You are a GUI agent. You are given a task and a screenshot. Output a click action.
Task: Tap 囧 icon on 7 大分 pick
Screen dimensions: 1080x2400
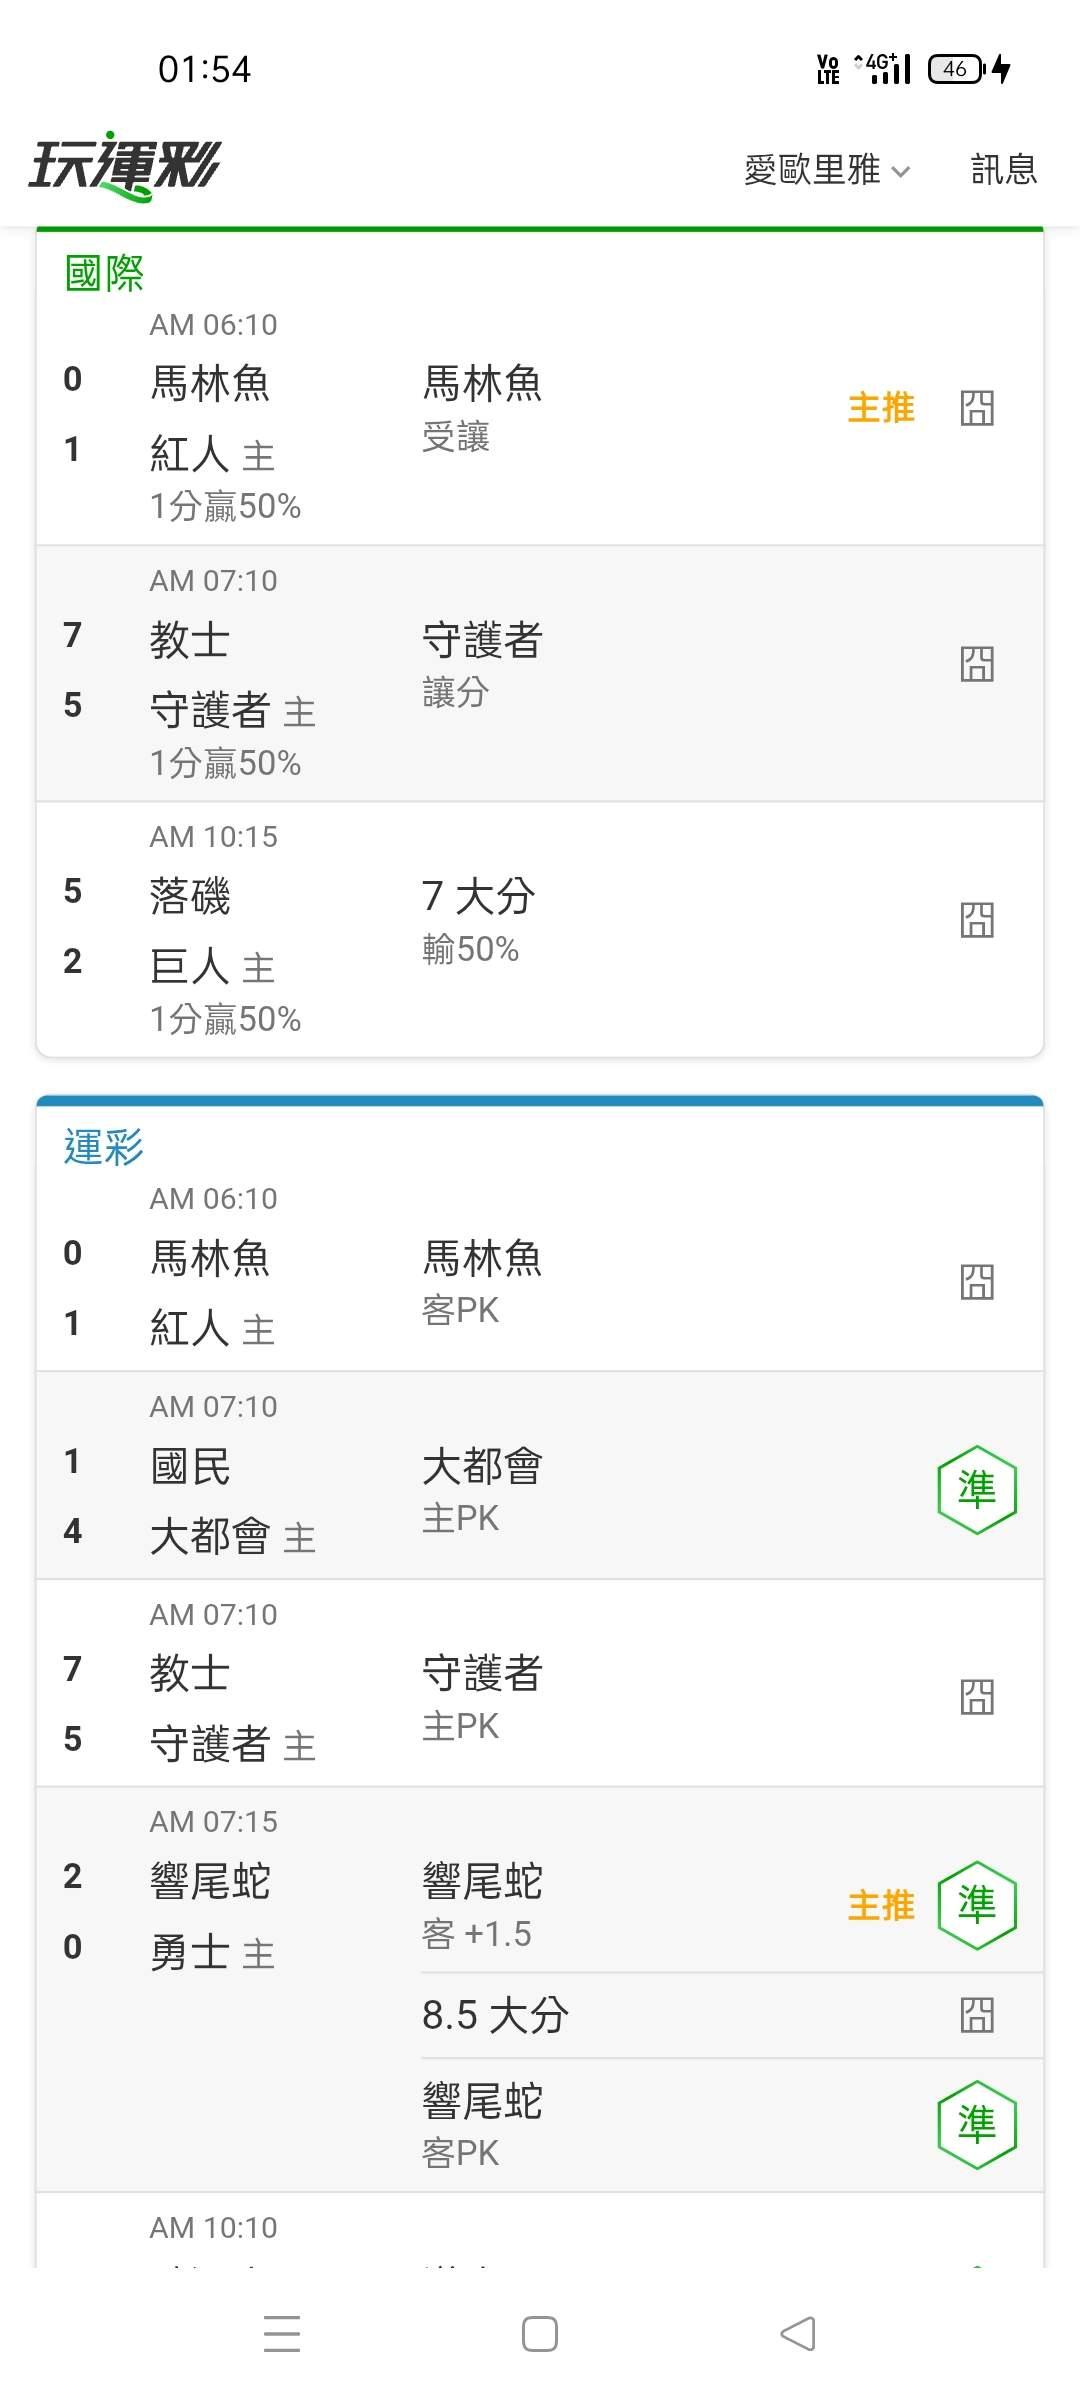point(977,920)
